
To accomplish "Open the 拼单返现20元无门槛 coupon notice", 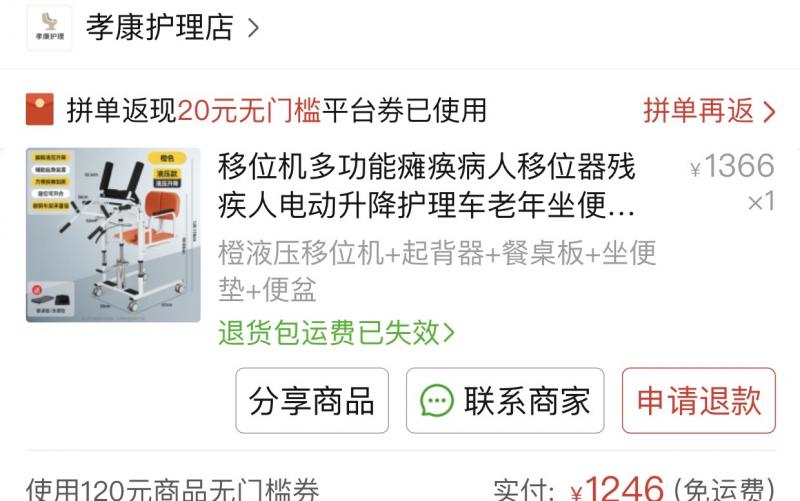I will tap(276, 110).
